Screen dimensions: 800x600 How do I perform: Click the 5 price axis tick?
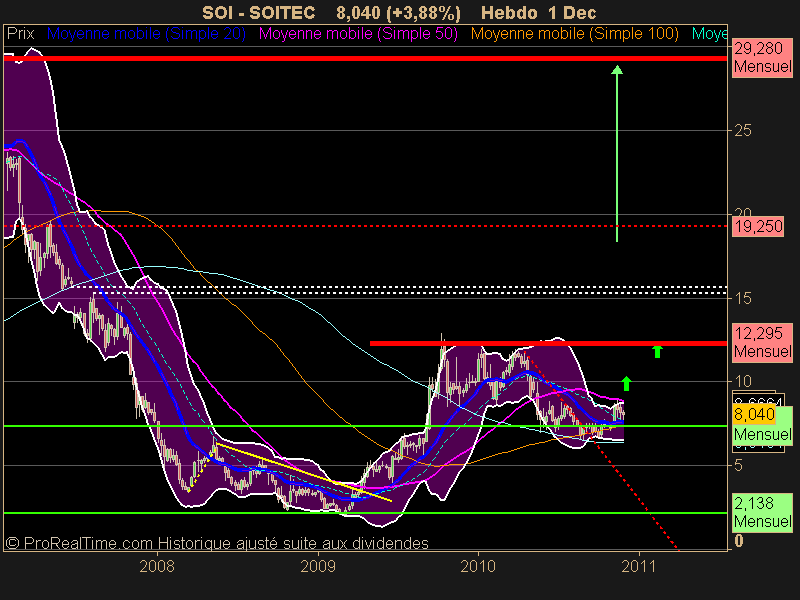738,465
